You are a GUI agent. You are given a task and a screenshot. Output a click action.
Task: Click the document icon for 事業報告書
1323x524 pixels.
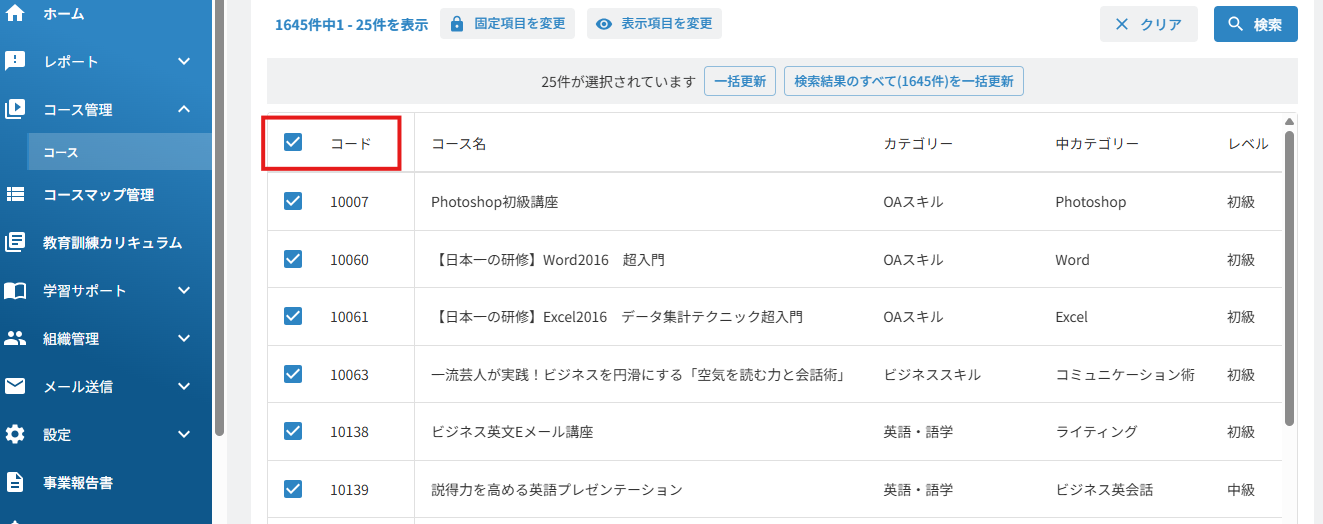point(15,482)
